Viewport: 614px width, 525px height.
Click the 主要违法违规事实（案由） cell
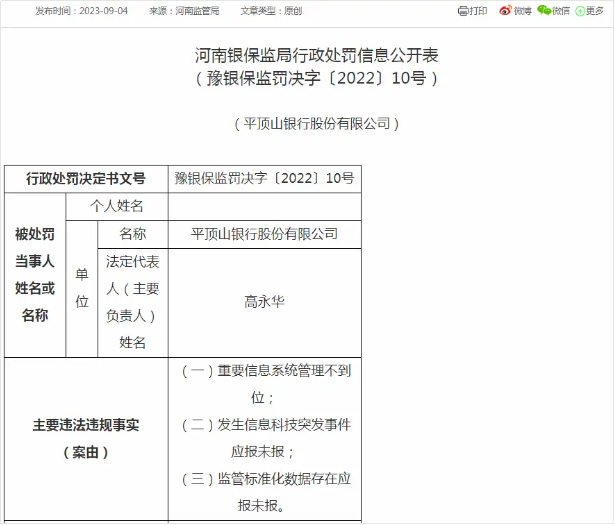coord(86,439)
